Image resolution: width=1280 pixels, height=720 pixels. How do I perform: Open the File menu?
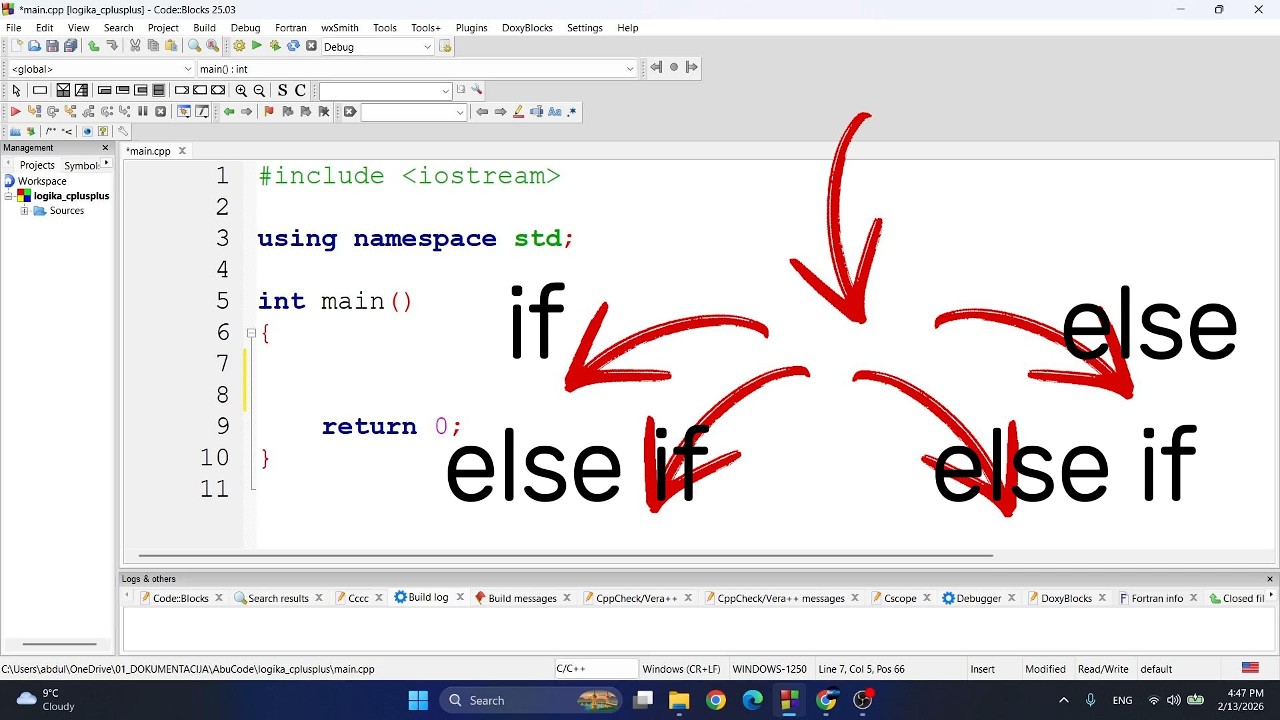14,27
